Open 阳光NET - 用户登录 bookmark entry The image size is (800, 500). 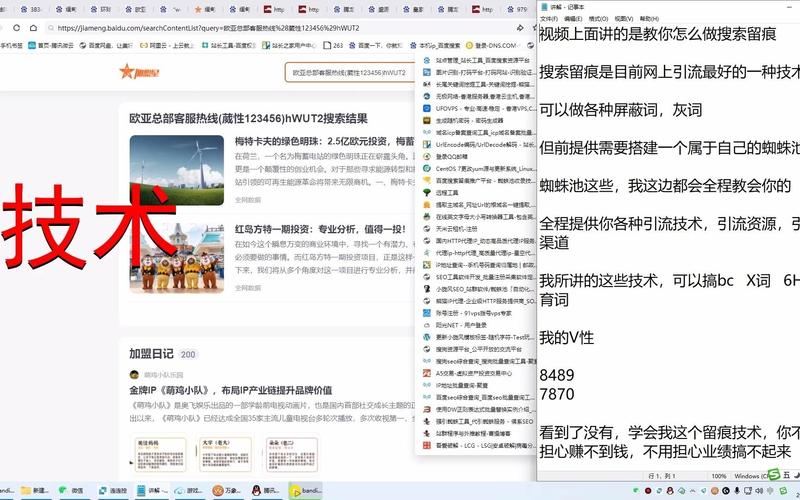(455, 325)
